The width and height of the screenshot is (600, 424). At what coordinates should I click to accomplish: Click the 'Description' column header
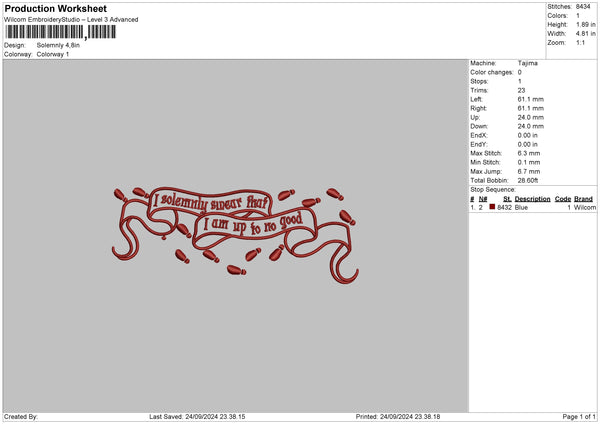pos(532,199)
